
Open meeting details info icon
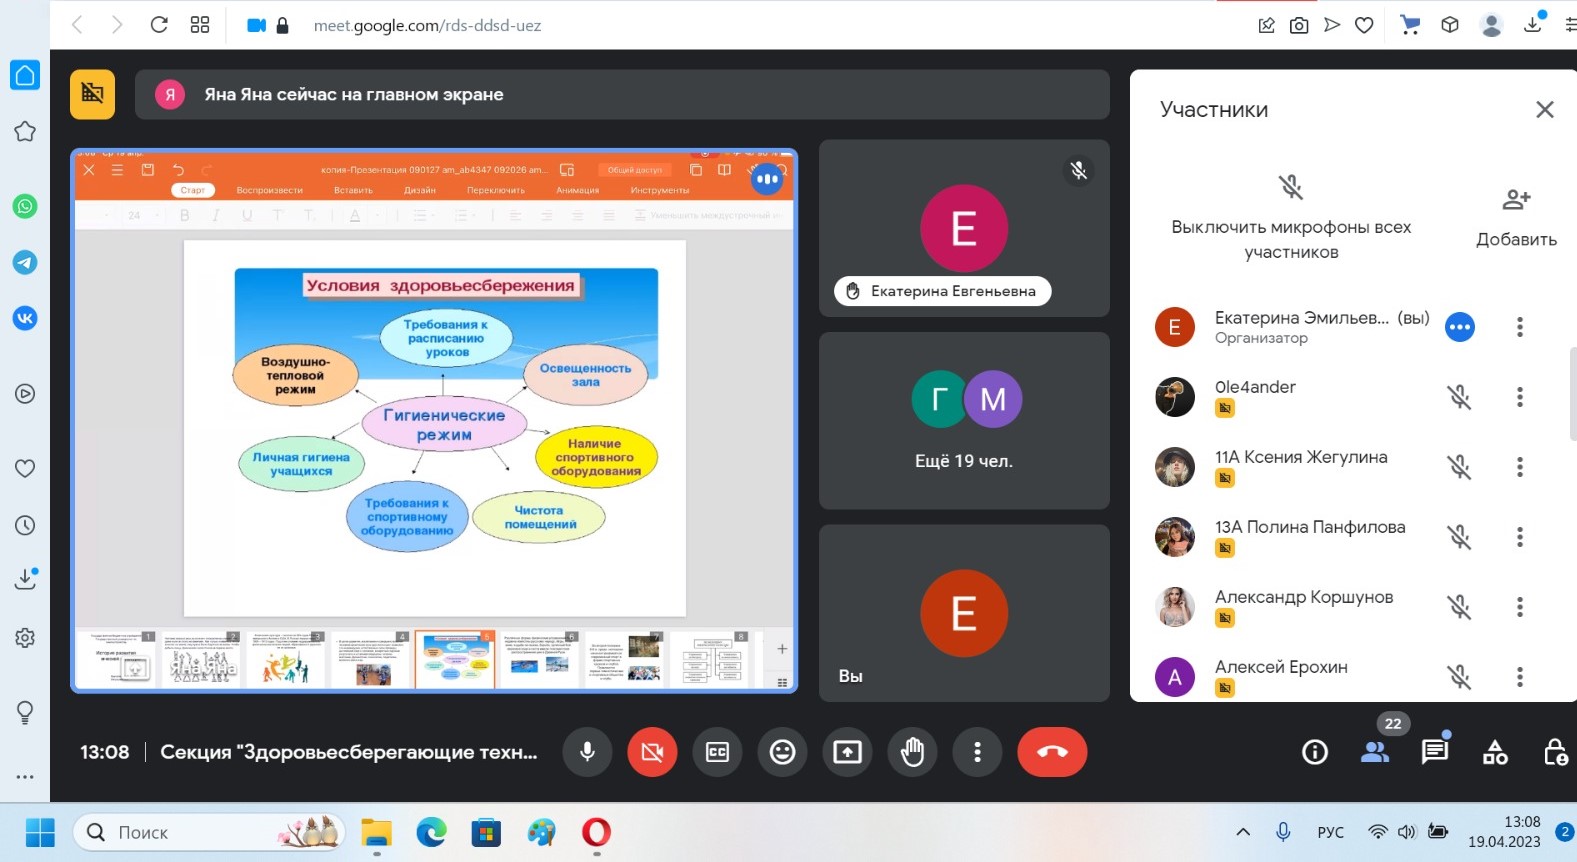coord(1315,752)
